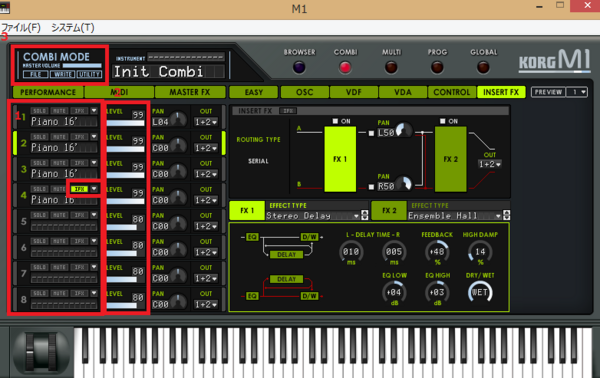
Task: Open timbre 8 OUT 1+2 dropdown
Action: pos(206,304)
